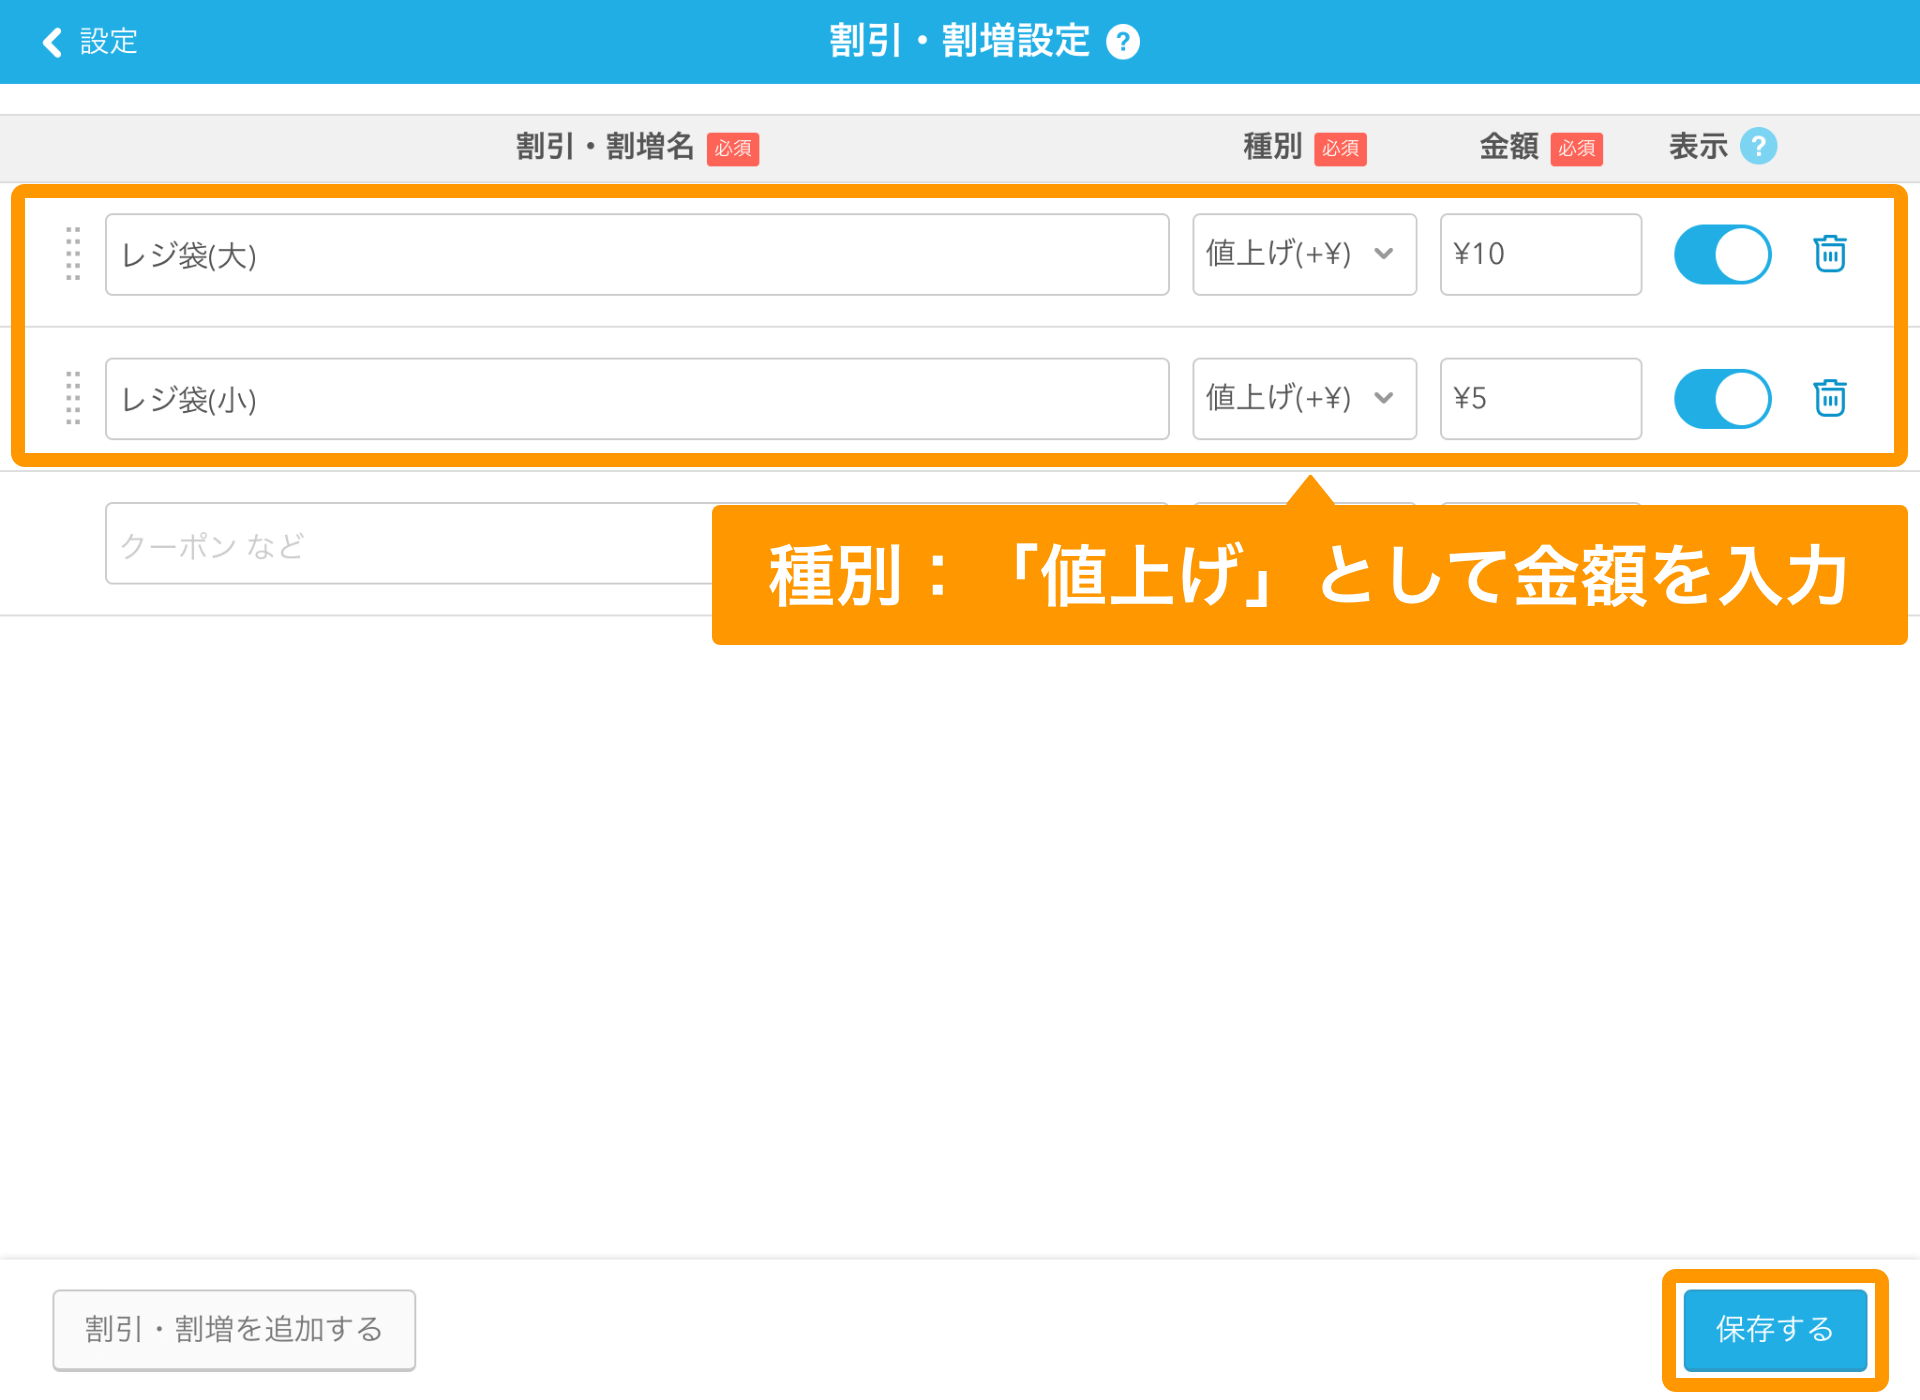Click 割引・割増を追加する button
The height and width of the screenshot is (1400, 1920).
point(234,1329)
